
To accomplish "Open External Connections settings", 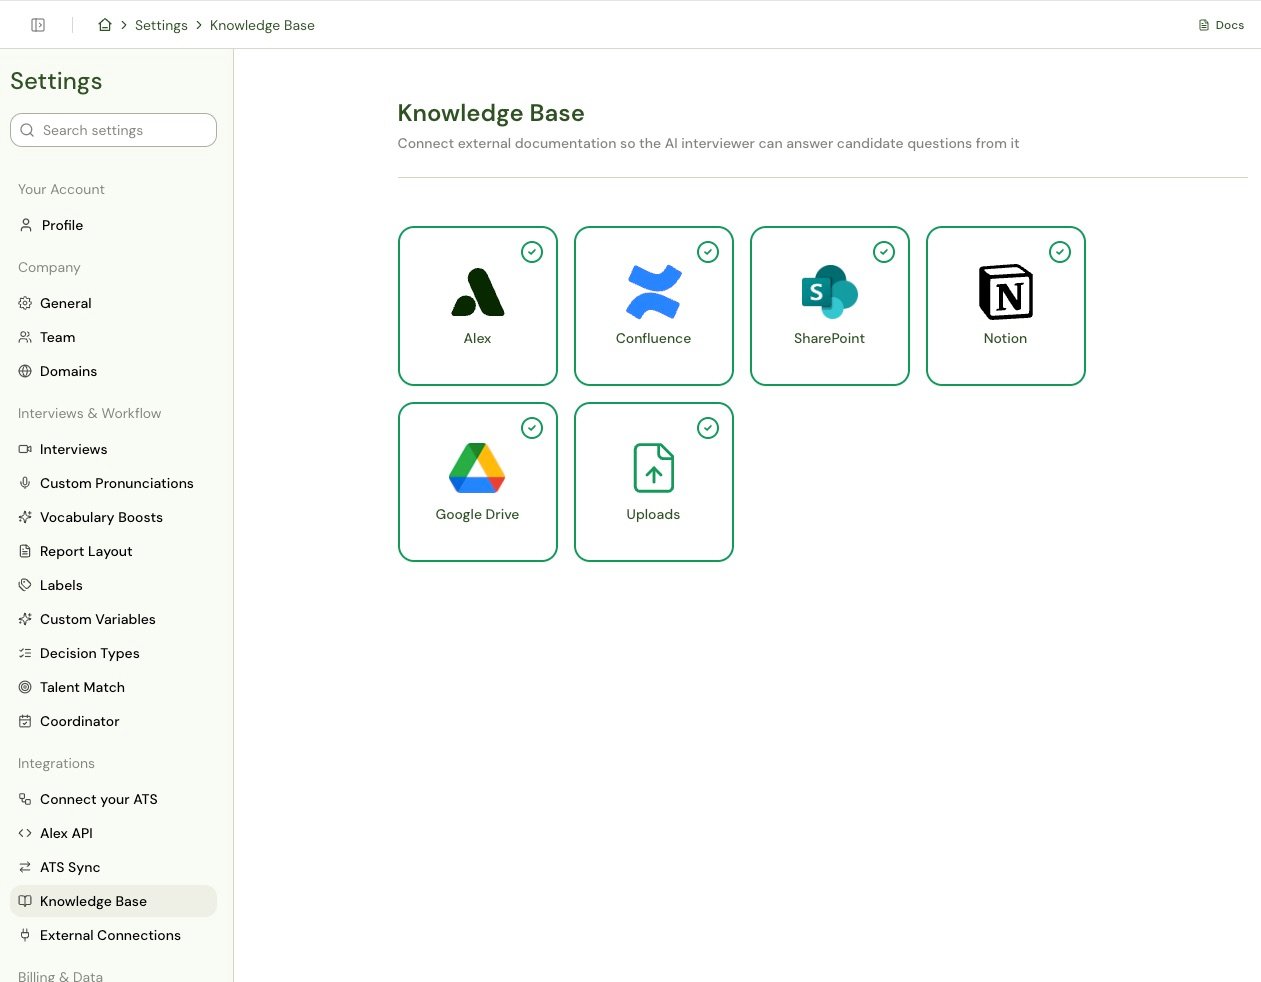I will coord(113,935).
